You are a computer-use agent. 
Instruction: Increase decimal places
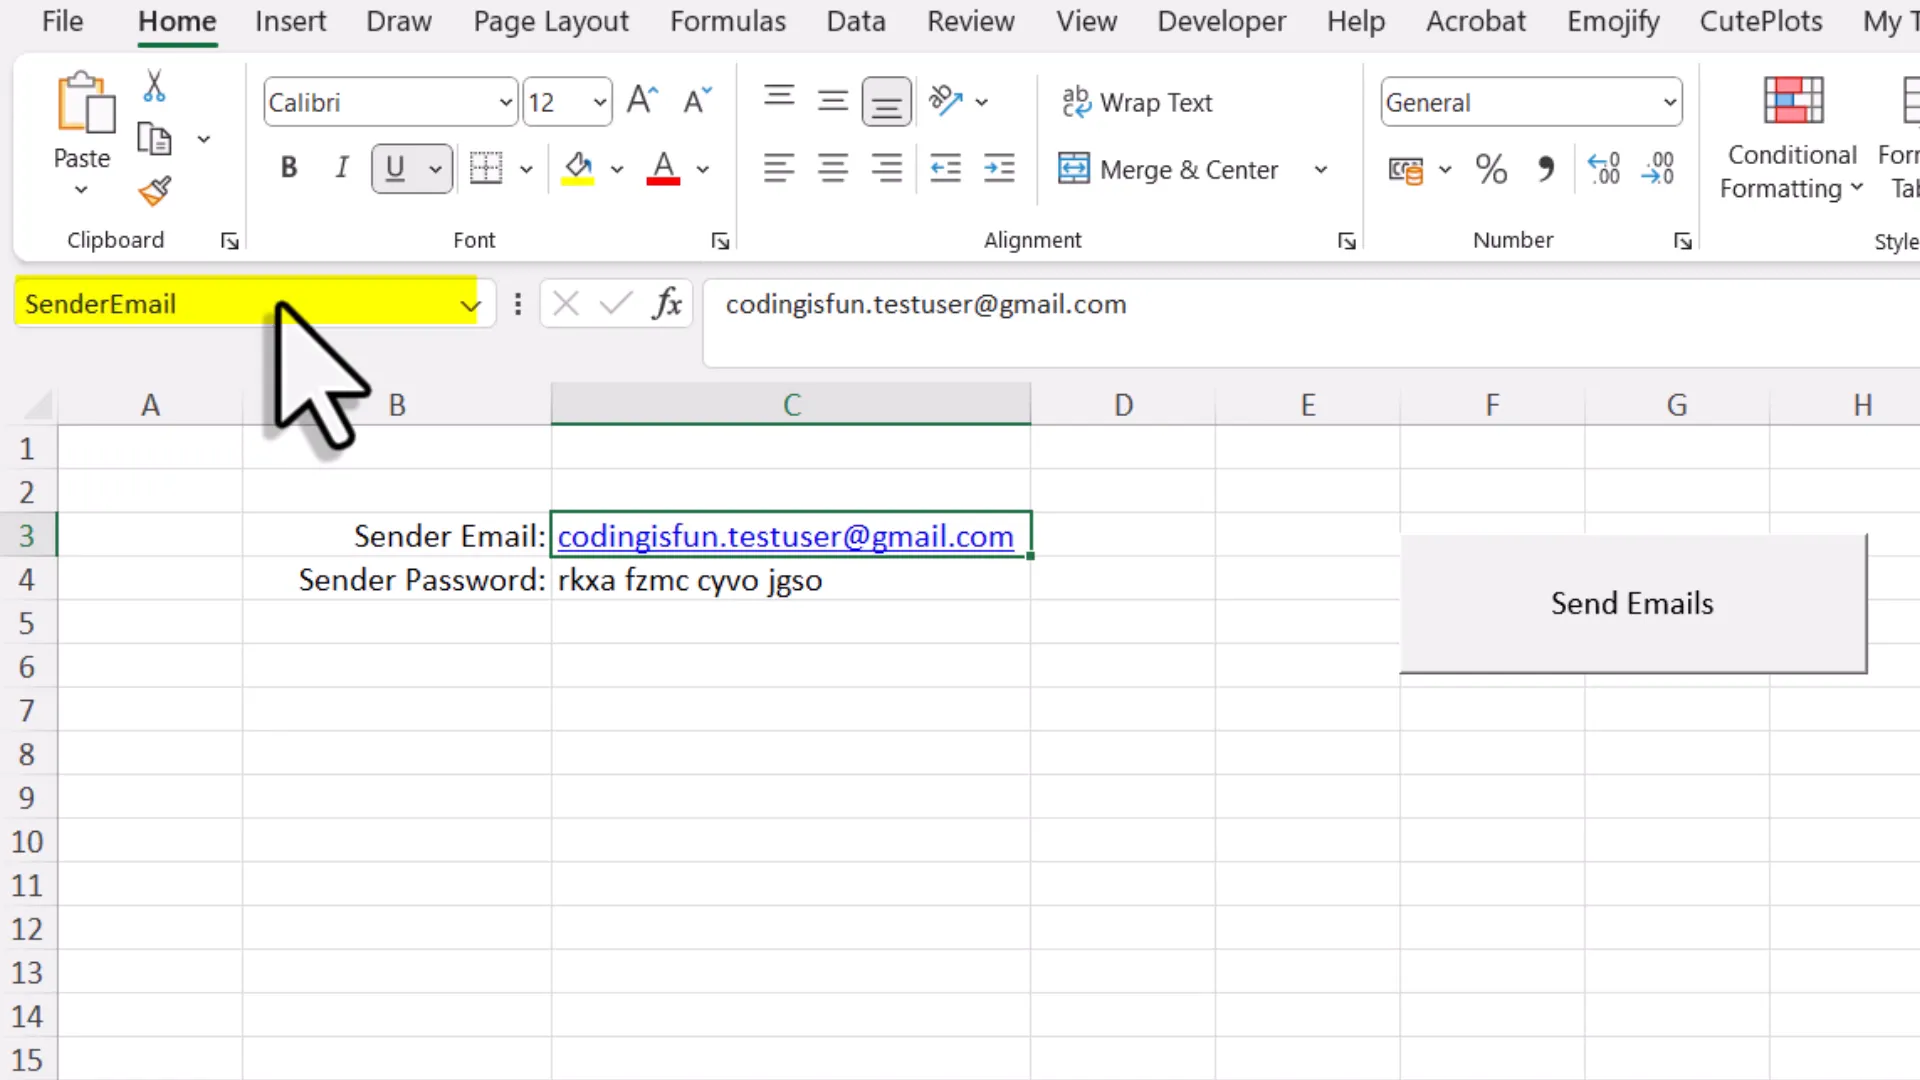pos(1604,168)
